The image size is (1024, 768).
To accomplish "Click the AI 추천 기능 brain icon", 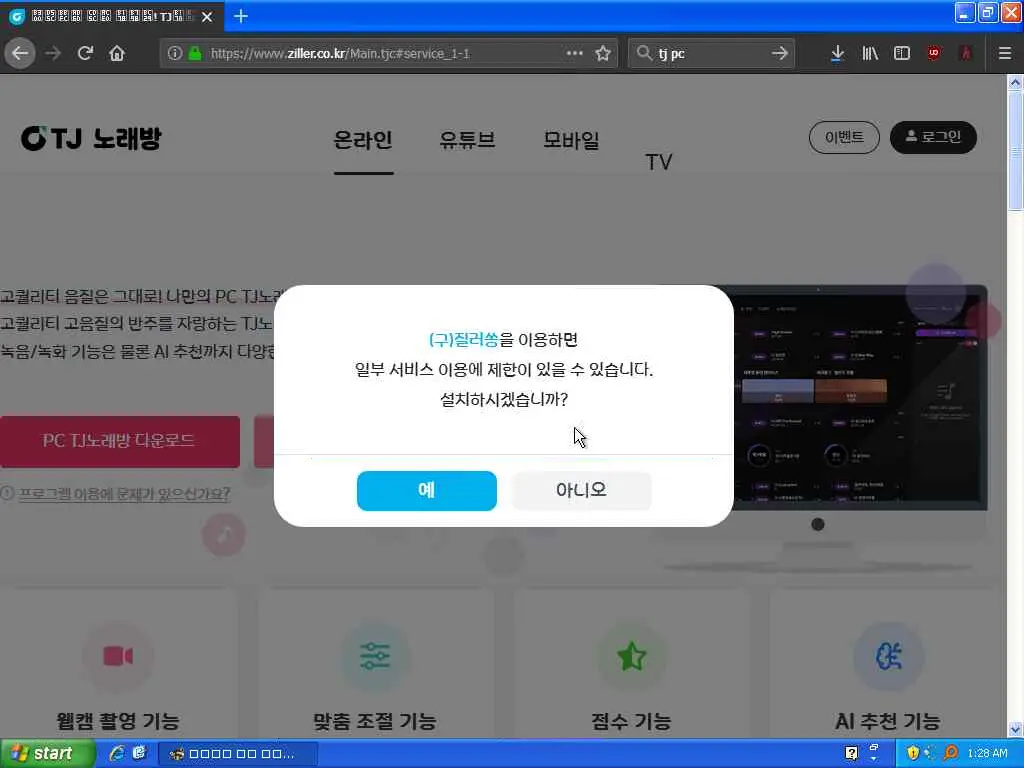I will (x=888, y=656).
